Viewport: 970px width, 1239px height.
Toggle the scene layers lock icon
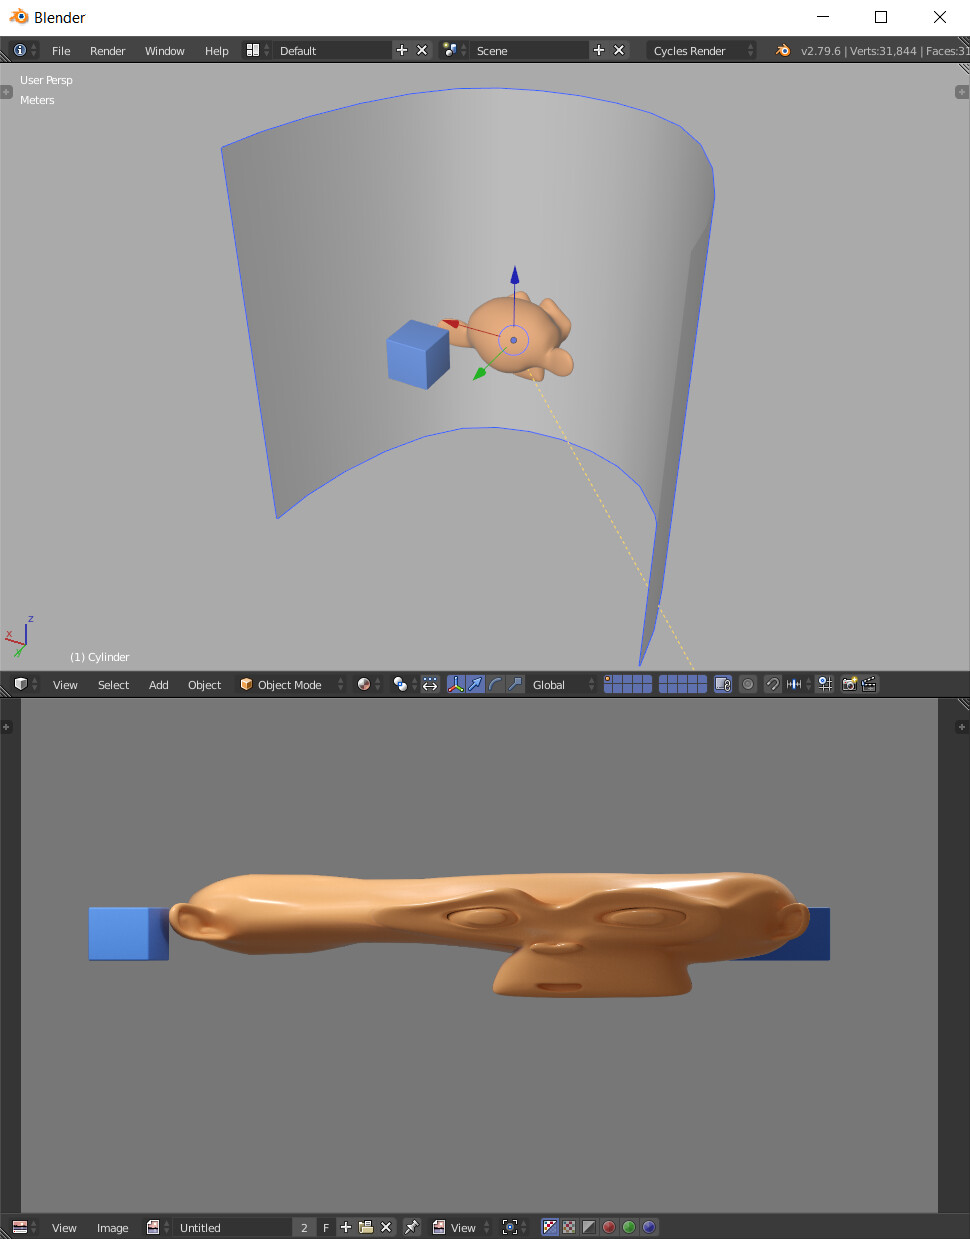721,684
